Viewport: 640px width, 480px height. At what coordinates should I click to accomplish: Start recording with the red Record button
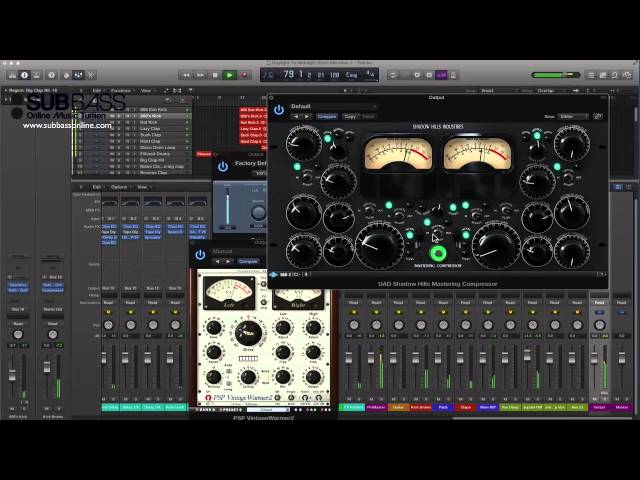tap(244, 75)
